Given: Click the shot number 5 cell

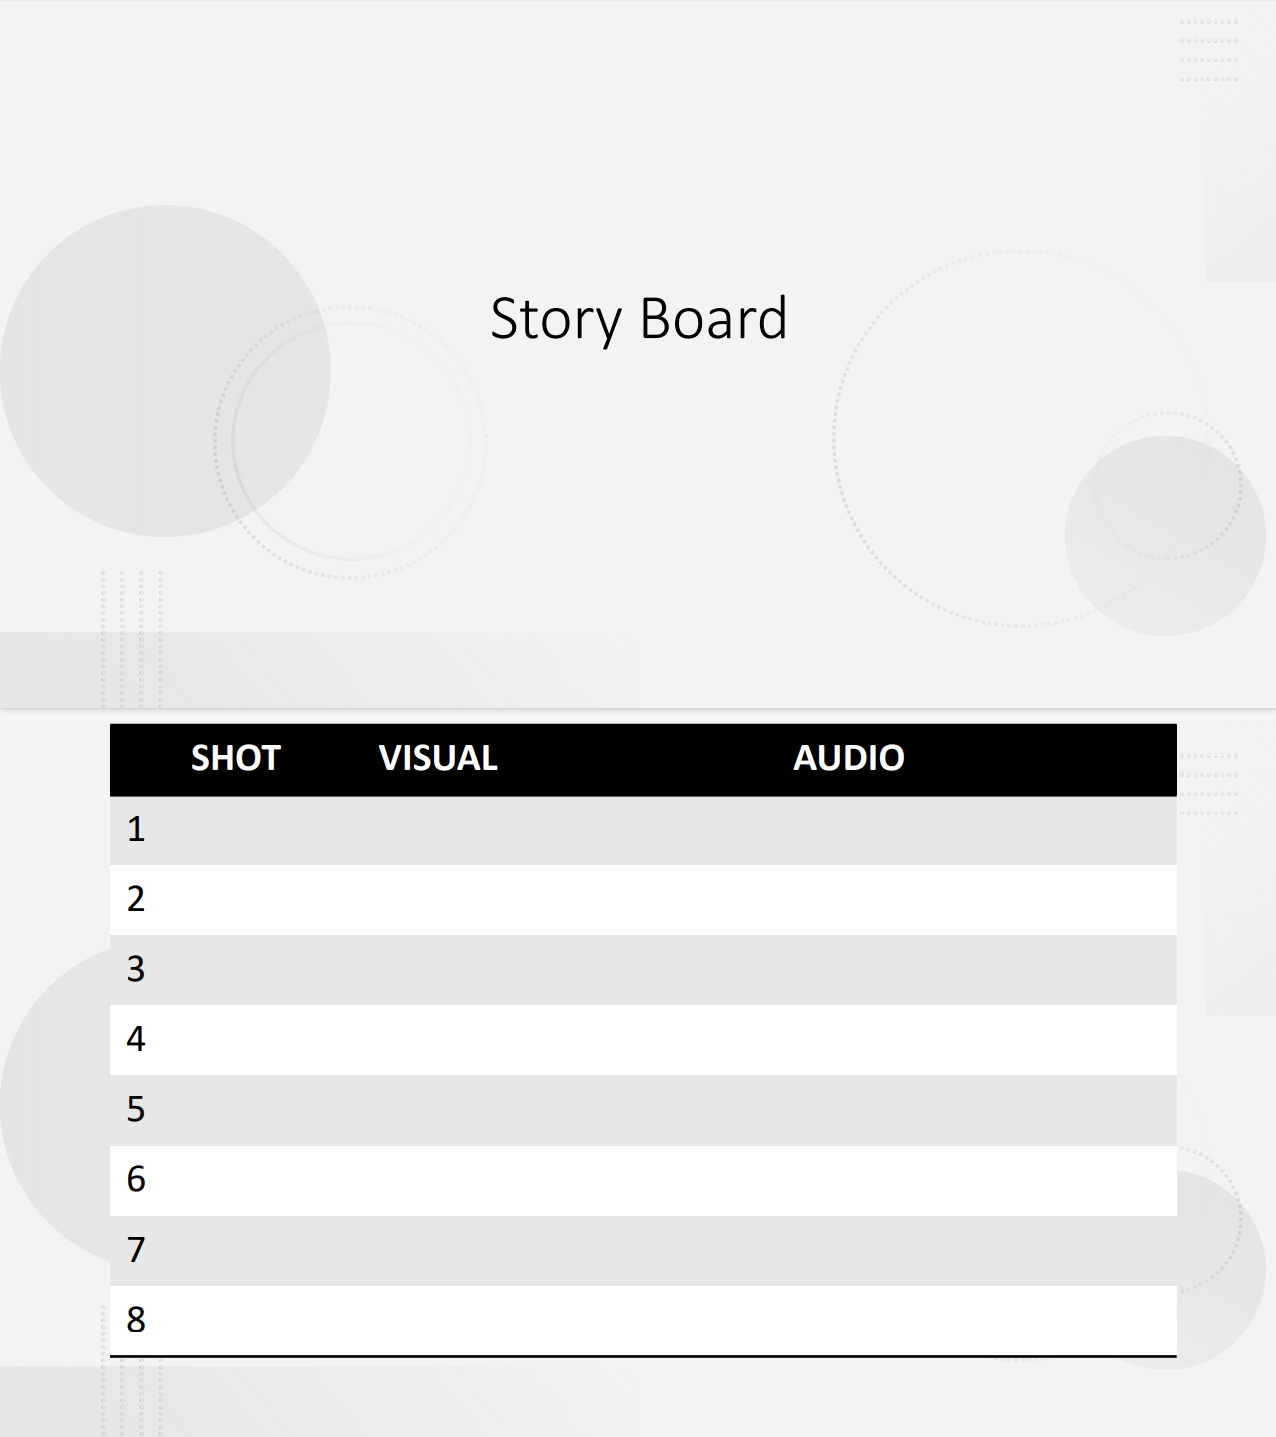Looking at the screenshot, I should pyautogui.click(x=235, y=1110).
